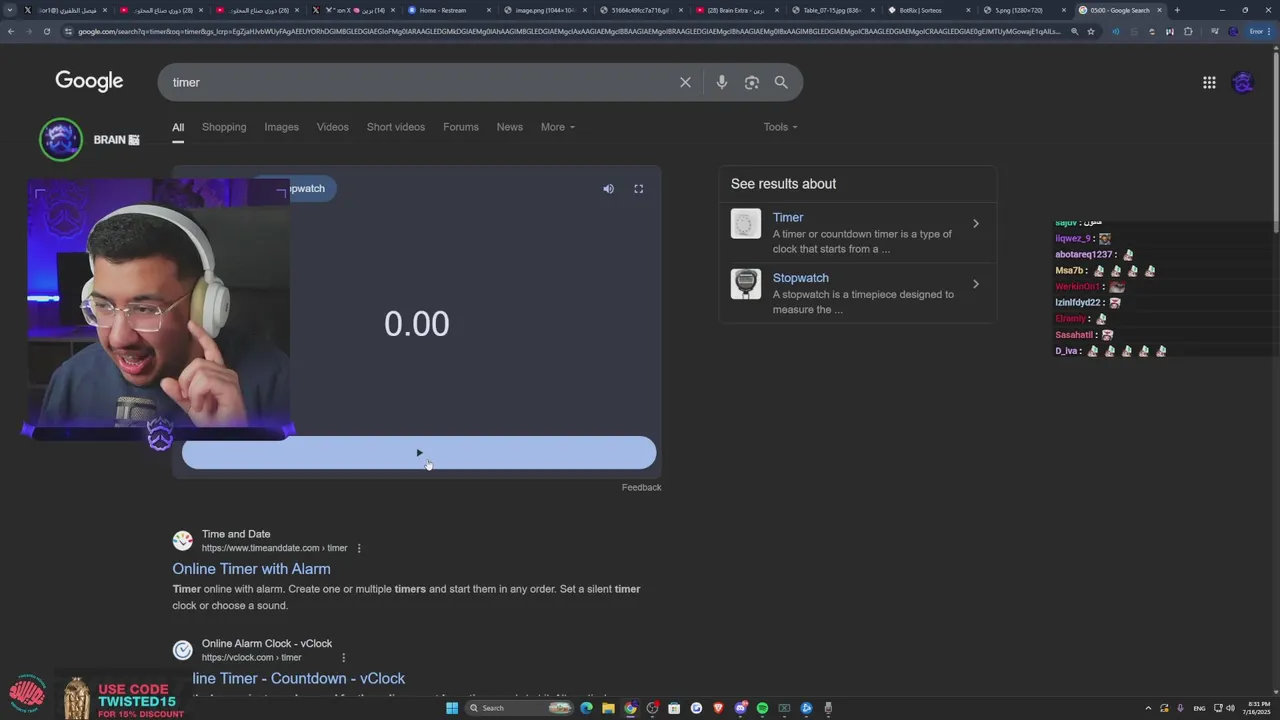Clear the search box with the X icon
Image resolution: width=1280 pixels, height=720 pixels.
(685, 82)
